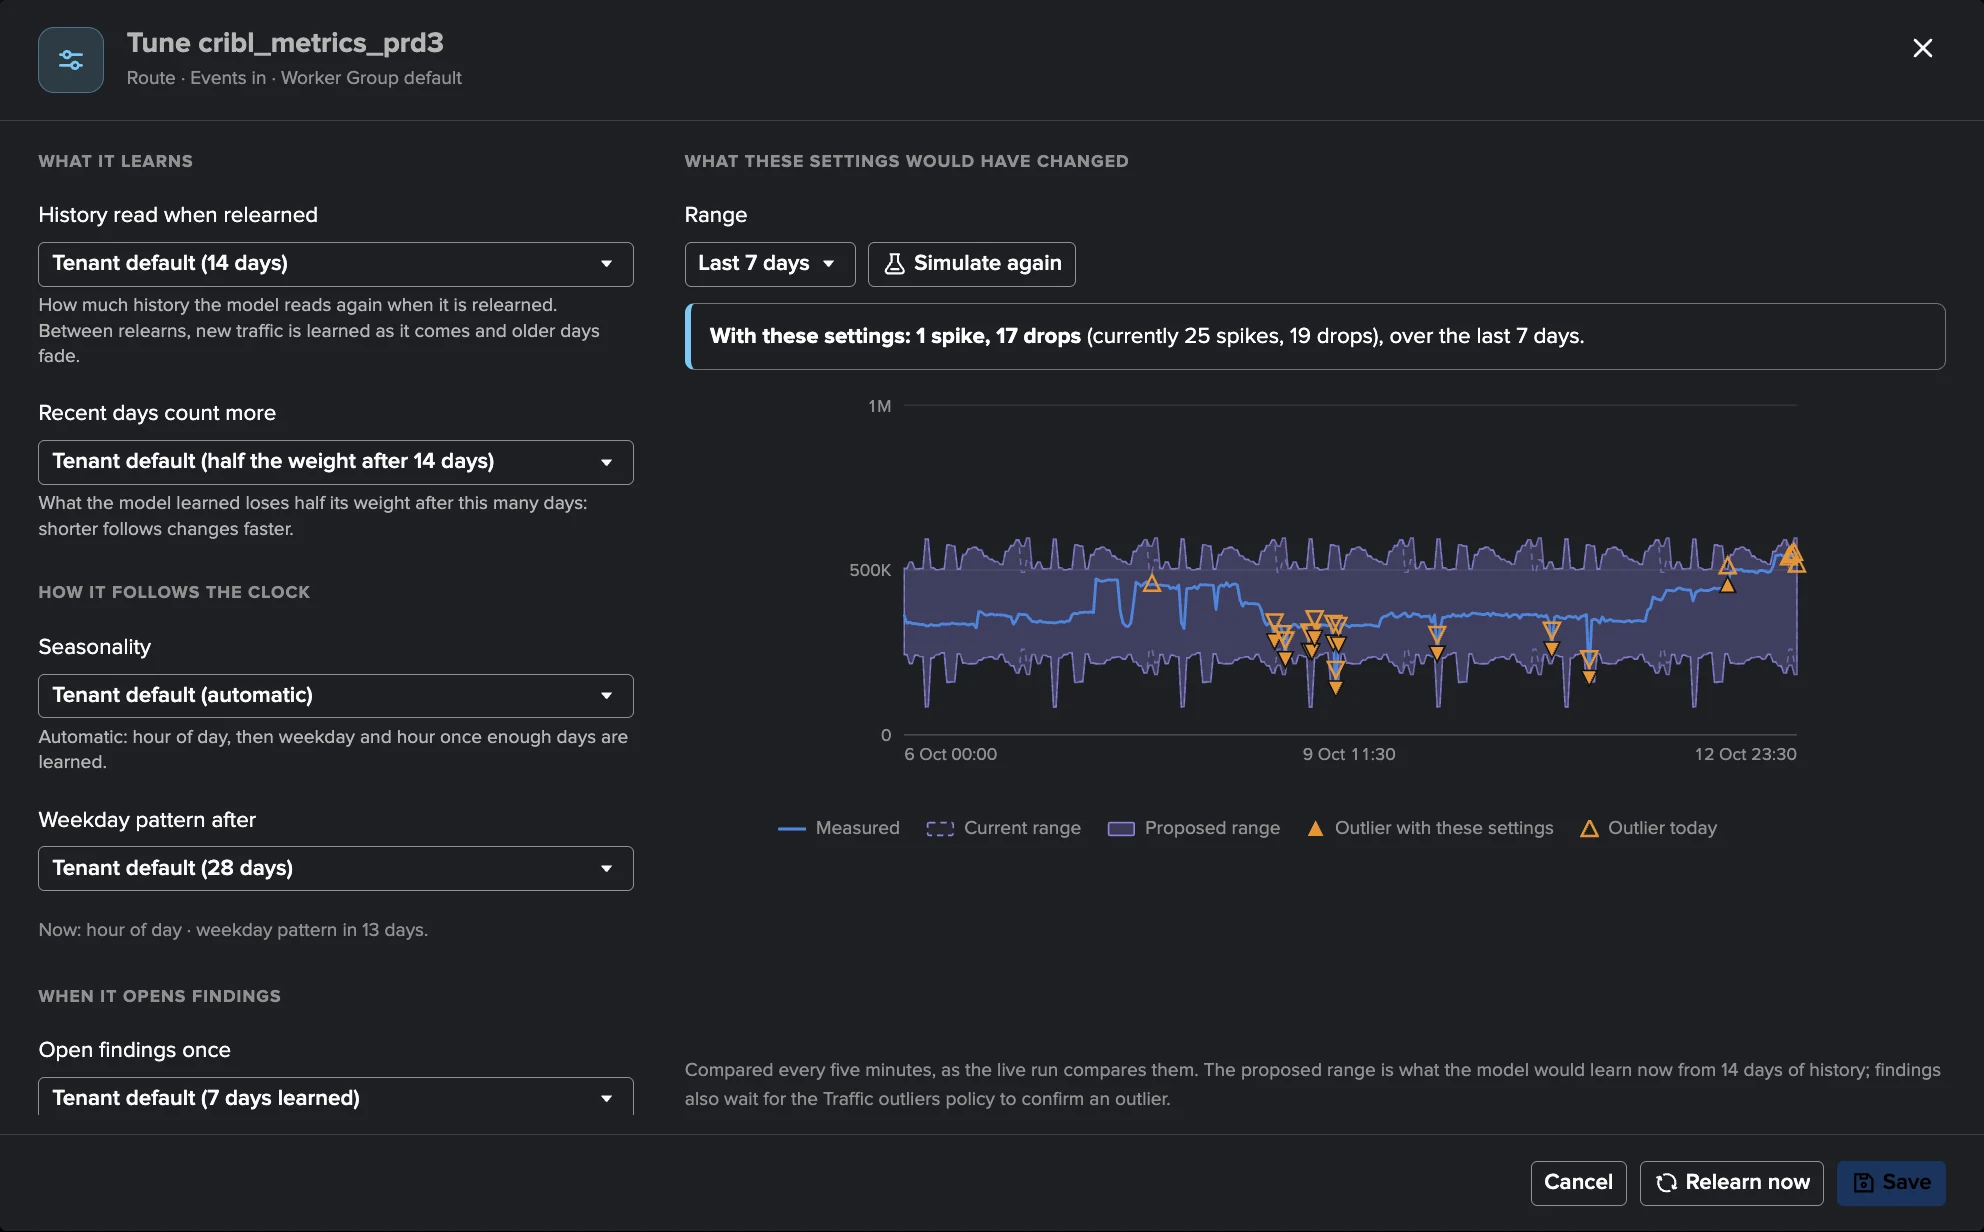Open the Recent days count more dropdown
The height and width of the screenshot is (1232, 1984).
336,462
